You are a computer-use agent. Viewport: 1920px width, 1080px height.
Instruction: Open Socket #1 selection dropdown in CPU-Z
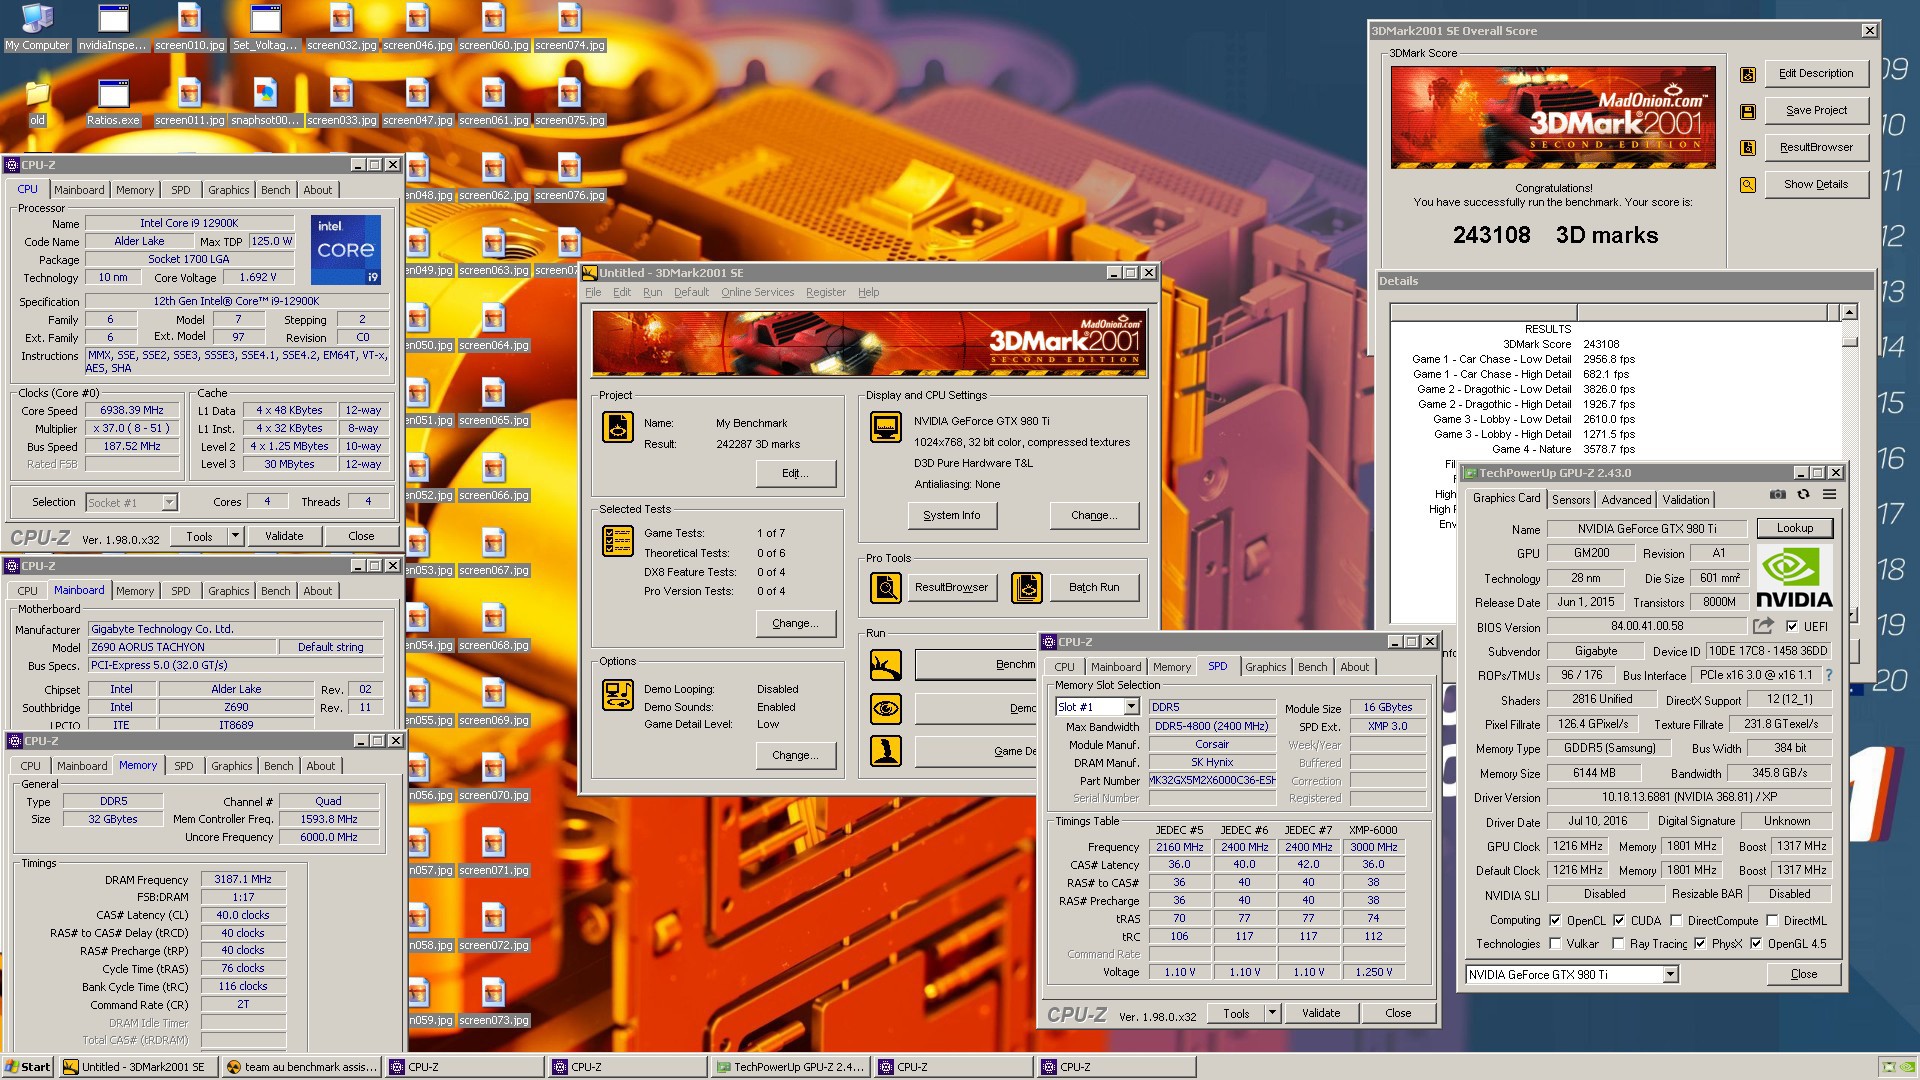(x=169, y=502)
